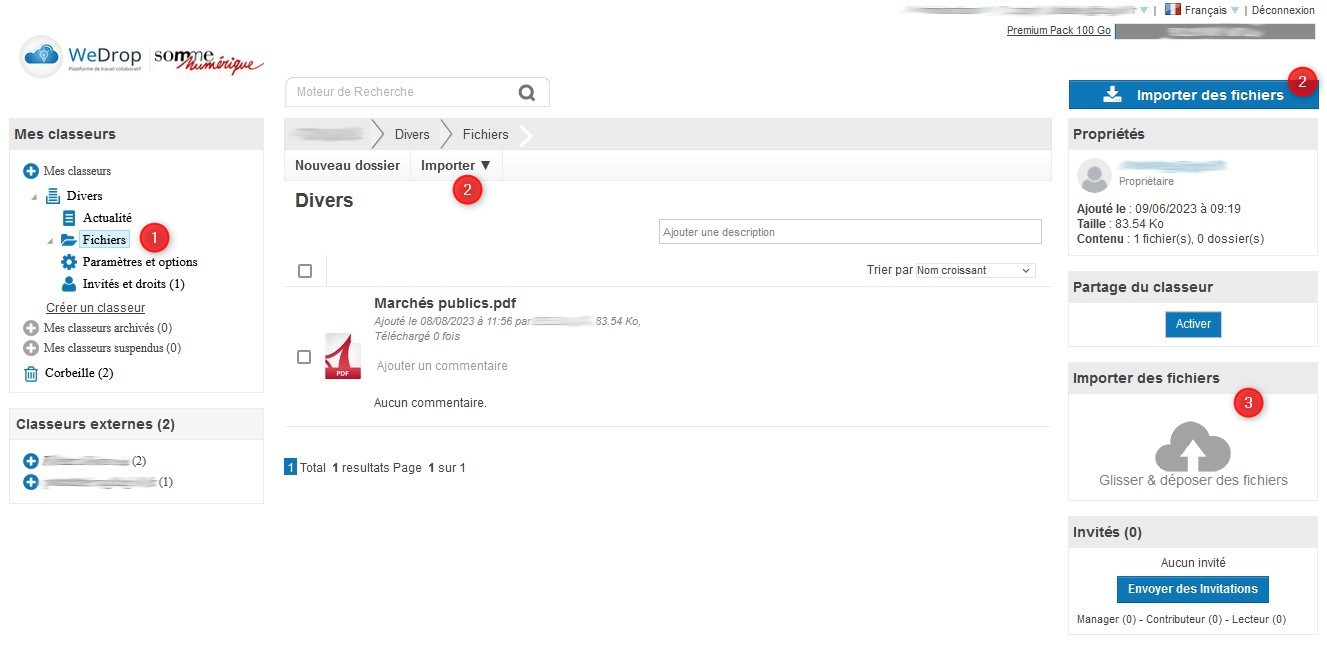
Task: Check the Marchés publics.pdf checkbox
Action: point(304,357)
